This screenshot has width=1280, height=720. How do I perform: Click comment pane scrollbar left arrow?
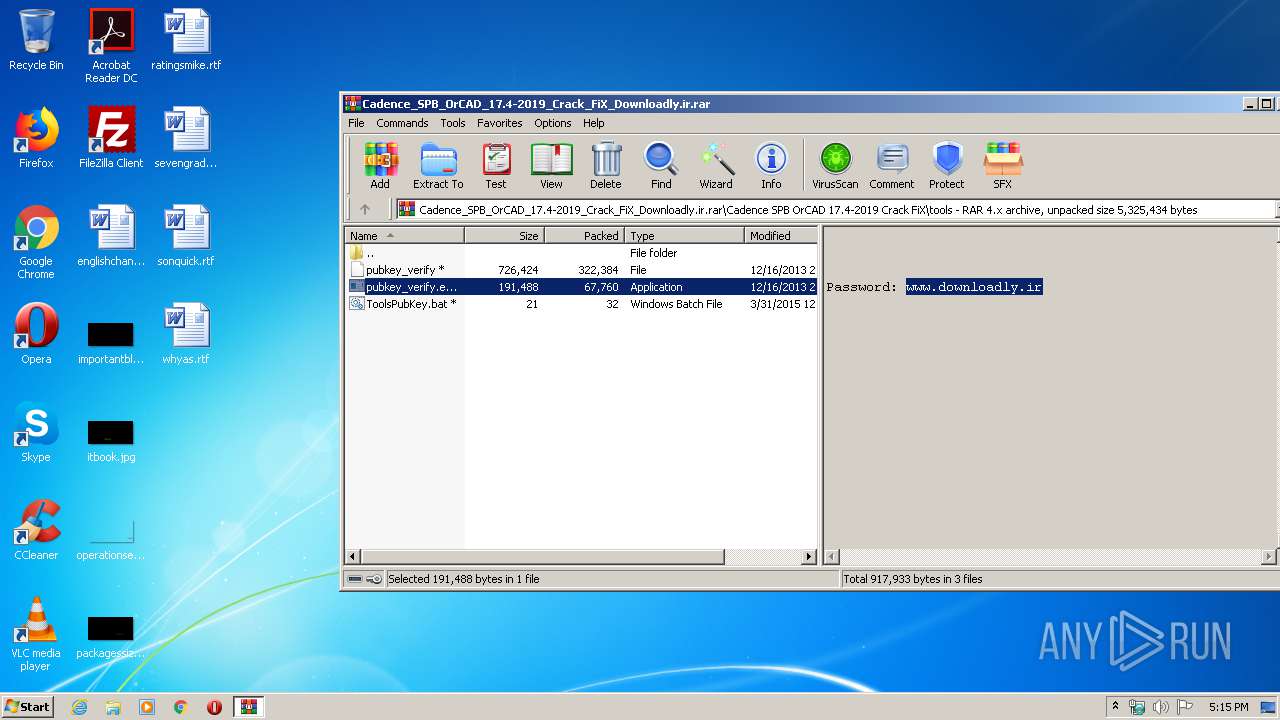(831, 556)
